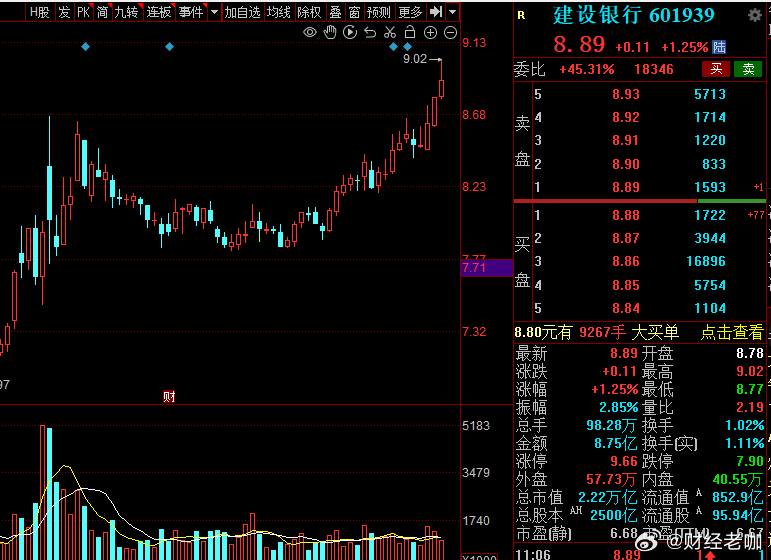This screenshot has width=771, height=560.
Task: Toggle the 简 simple mode
Action: tap(102, 12)
